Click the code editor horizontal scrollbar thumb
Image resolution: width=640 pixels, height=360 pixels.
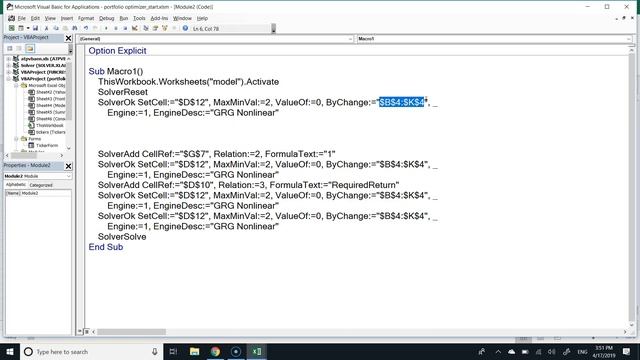pyautogui.click(x=131, y=332)
